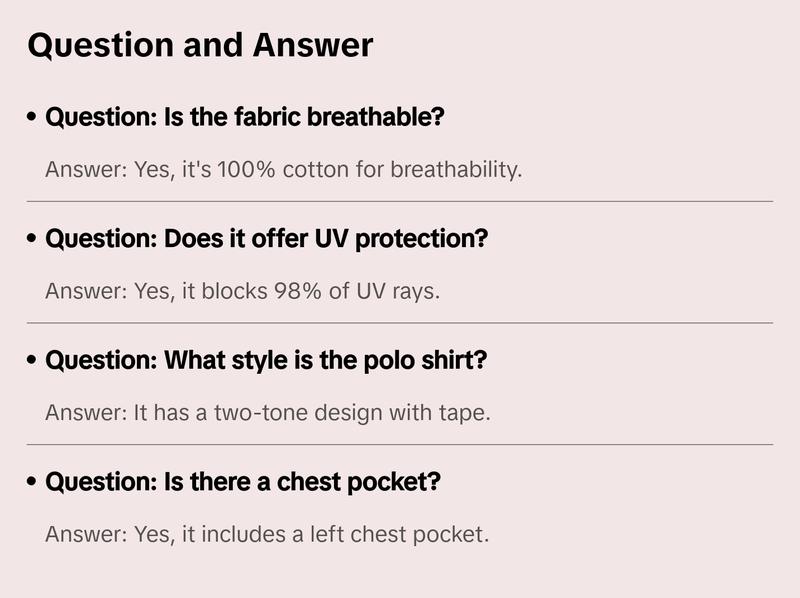This screenshot has width=800, height=598.
Task: Click the divider line below the UV rays answer
Action: point(400,323)
